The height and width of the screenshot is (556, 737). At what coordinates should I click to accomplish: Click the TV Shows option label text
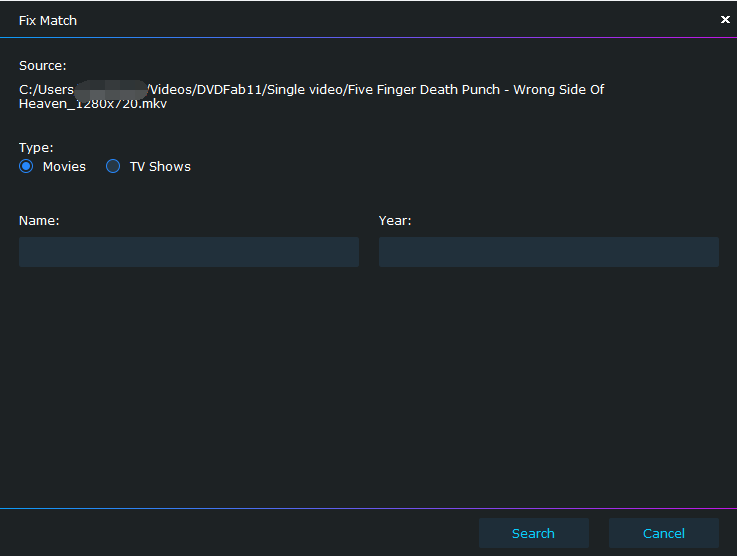(160, 167)
